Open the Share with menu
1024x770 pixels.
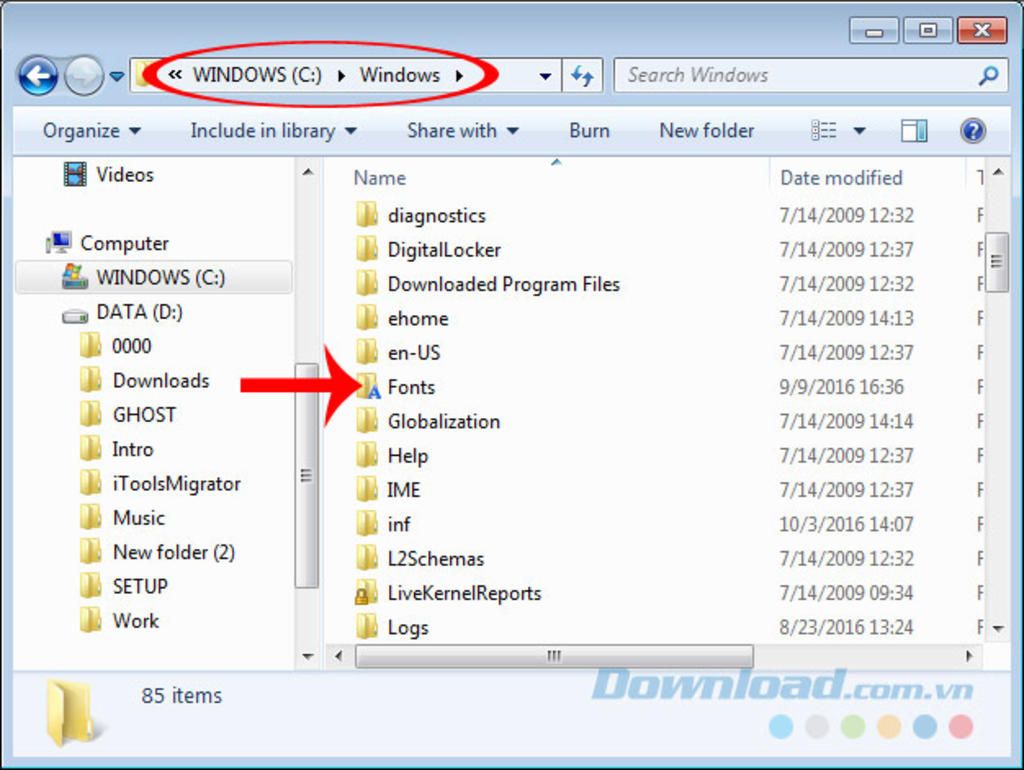463,131
